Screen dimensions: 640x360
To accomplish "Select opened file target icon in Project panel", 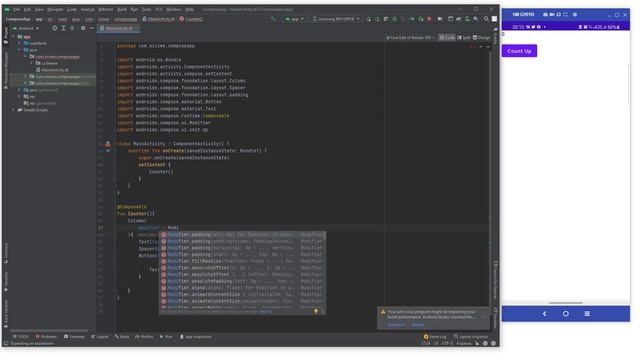I will pyautogui.click(x=54, y=28).
